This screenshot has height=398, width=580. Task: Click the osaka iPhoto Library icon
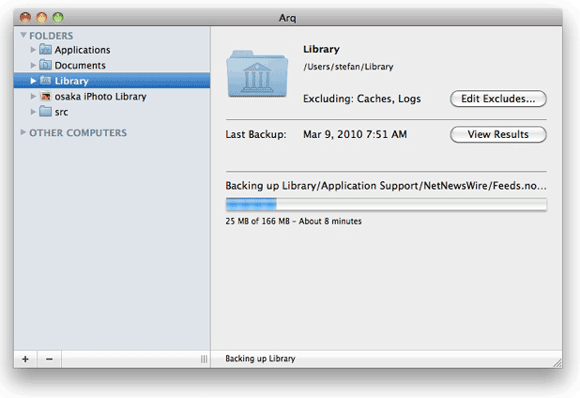coord(45,96)
